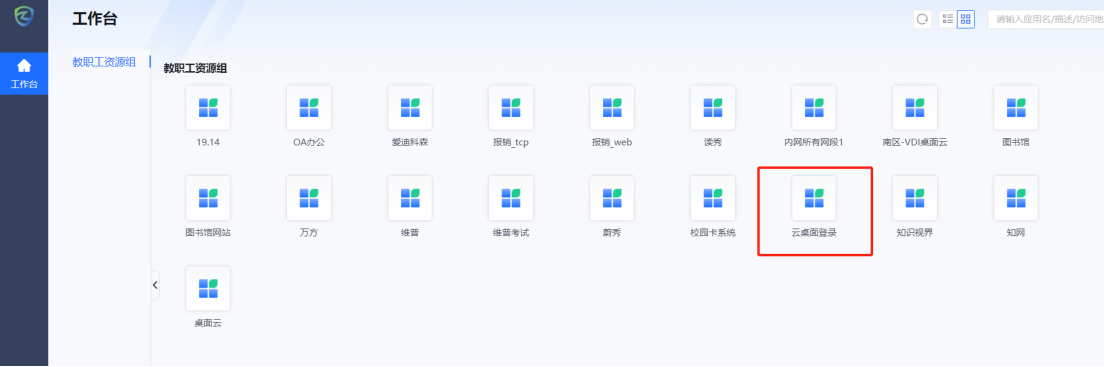
Task: Launch the 万方 database icon
Action: click(309, 198)
